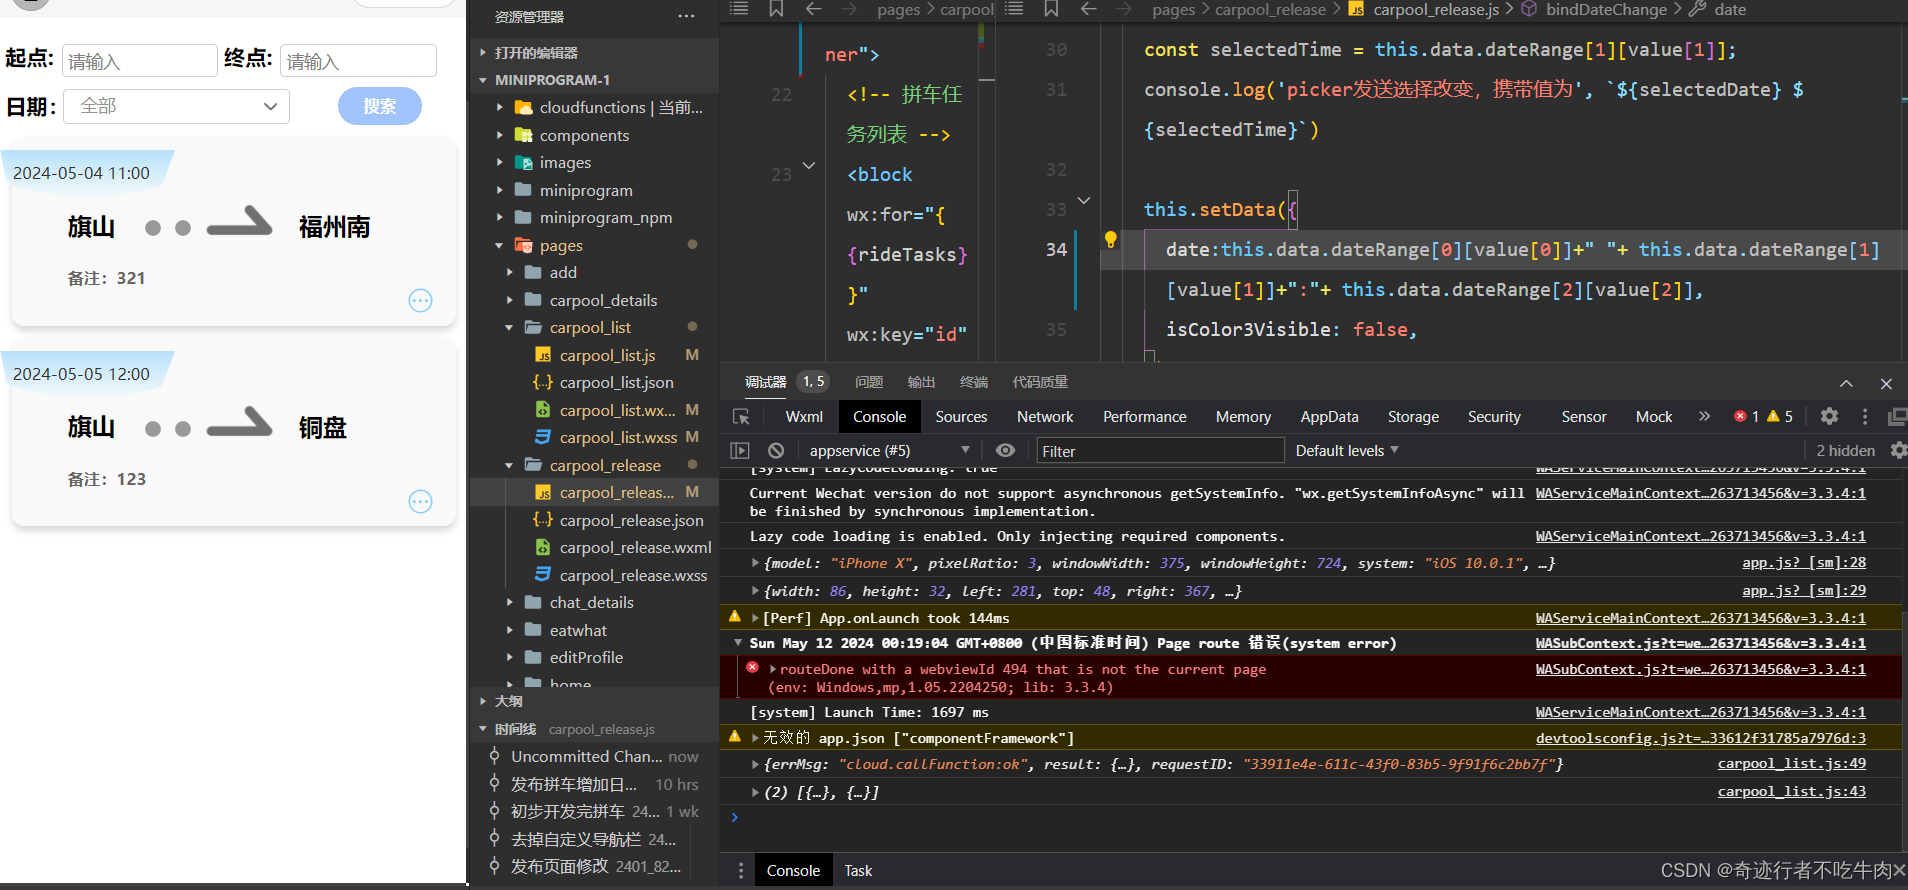Image resolution: width=1908 pixels, height=890 pixels.
Task: Close the debugger panel
Action: pos(1886,384)
